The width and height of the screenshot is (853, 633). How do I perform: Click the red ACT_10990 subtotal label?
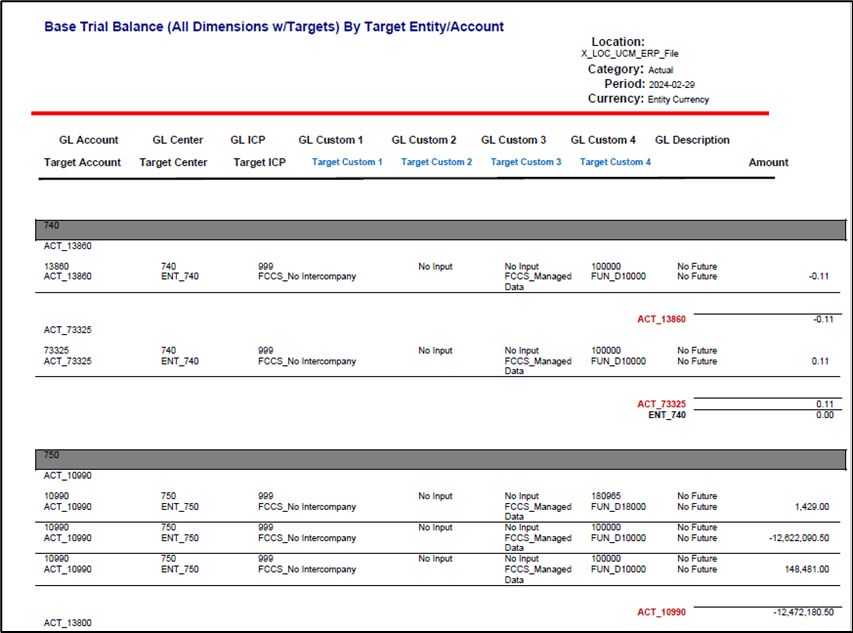(661, 612)
